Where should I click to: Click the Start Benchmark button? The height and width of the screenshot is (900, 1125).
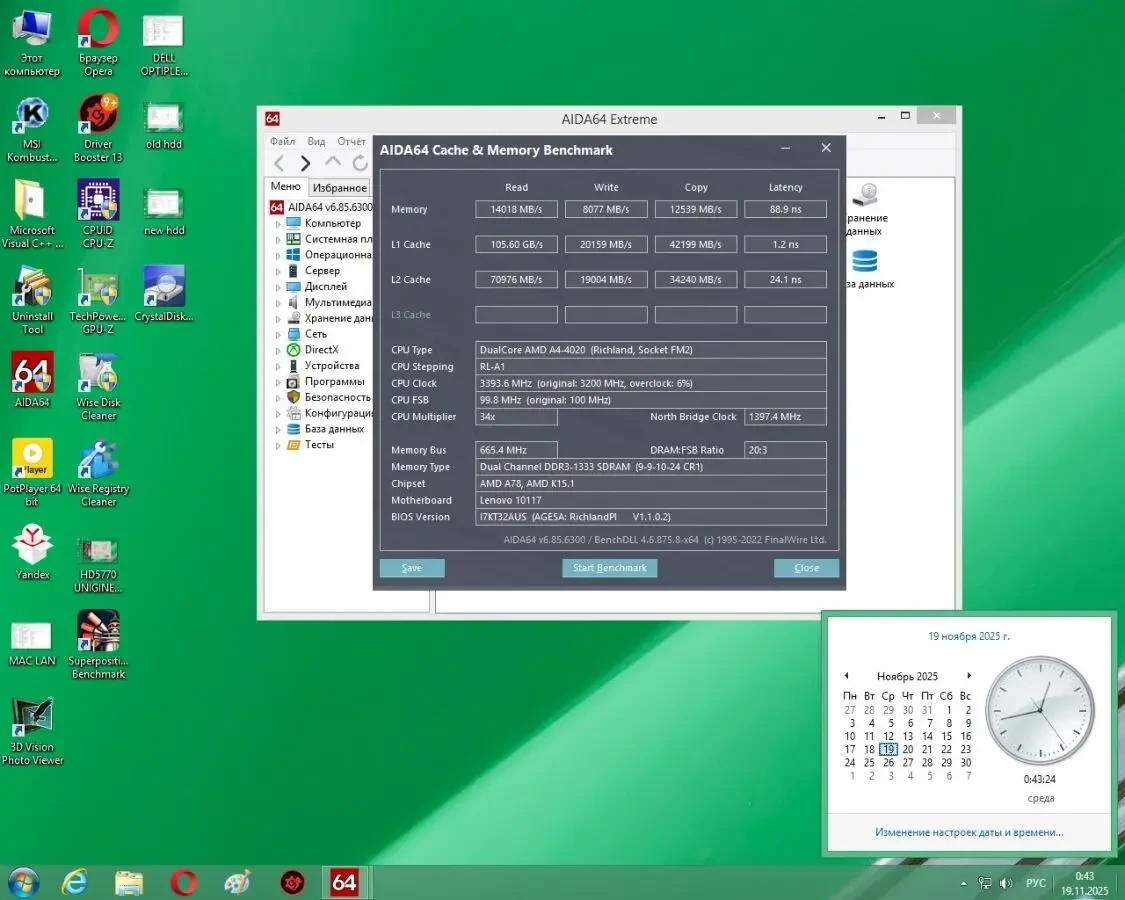(609, 568)
